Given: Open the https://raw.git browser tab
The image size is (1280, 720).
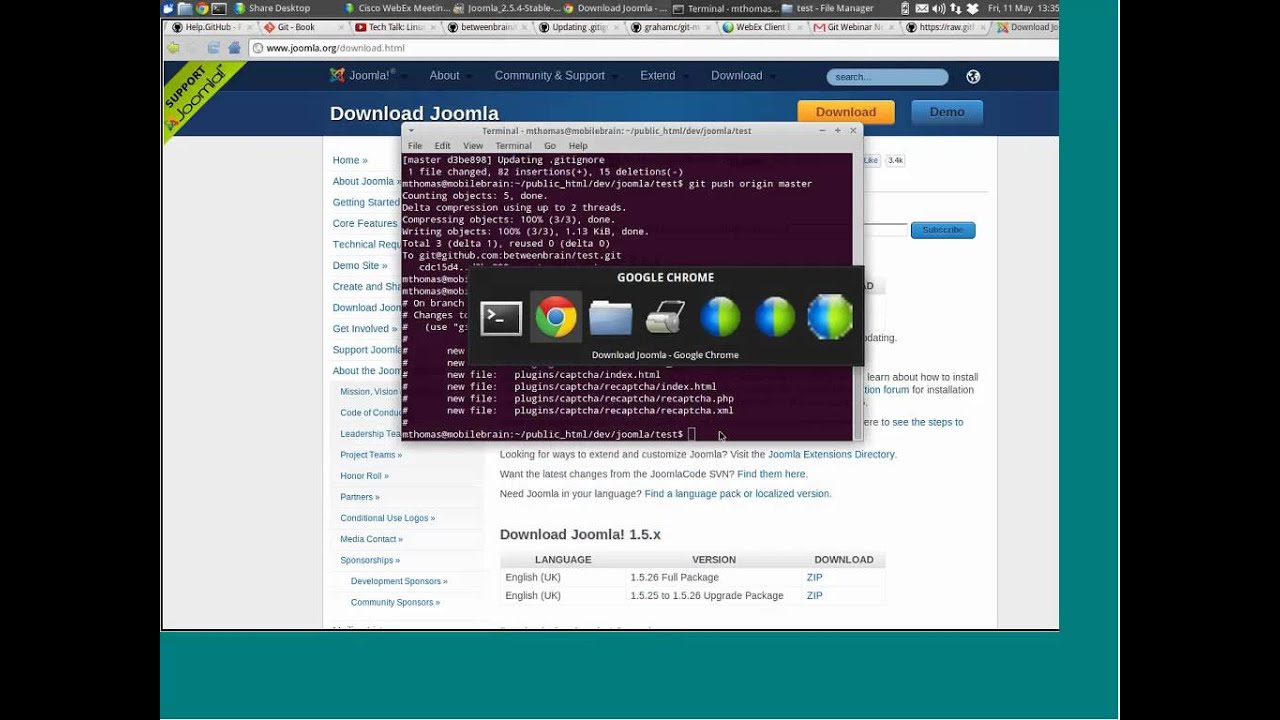Looking at the screenshot, I should coord(946,27).
